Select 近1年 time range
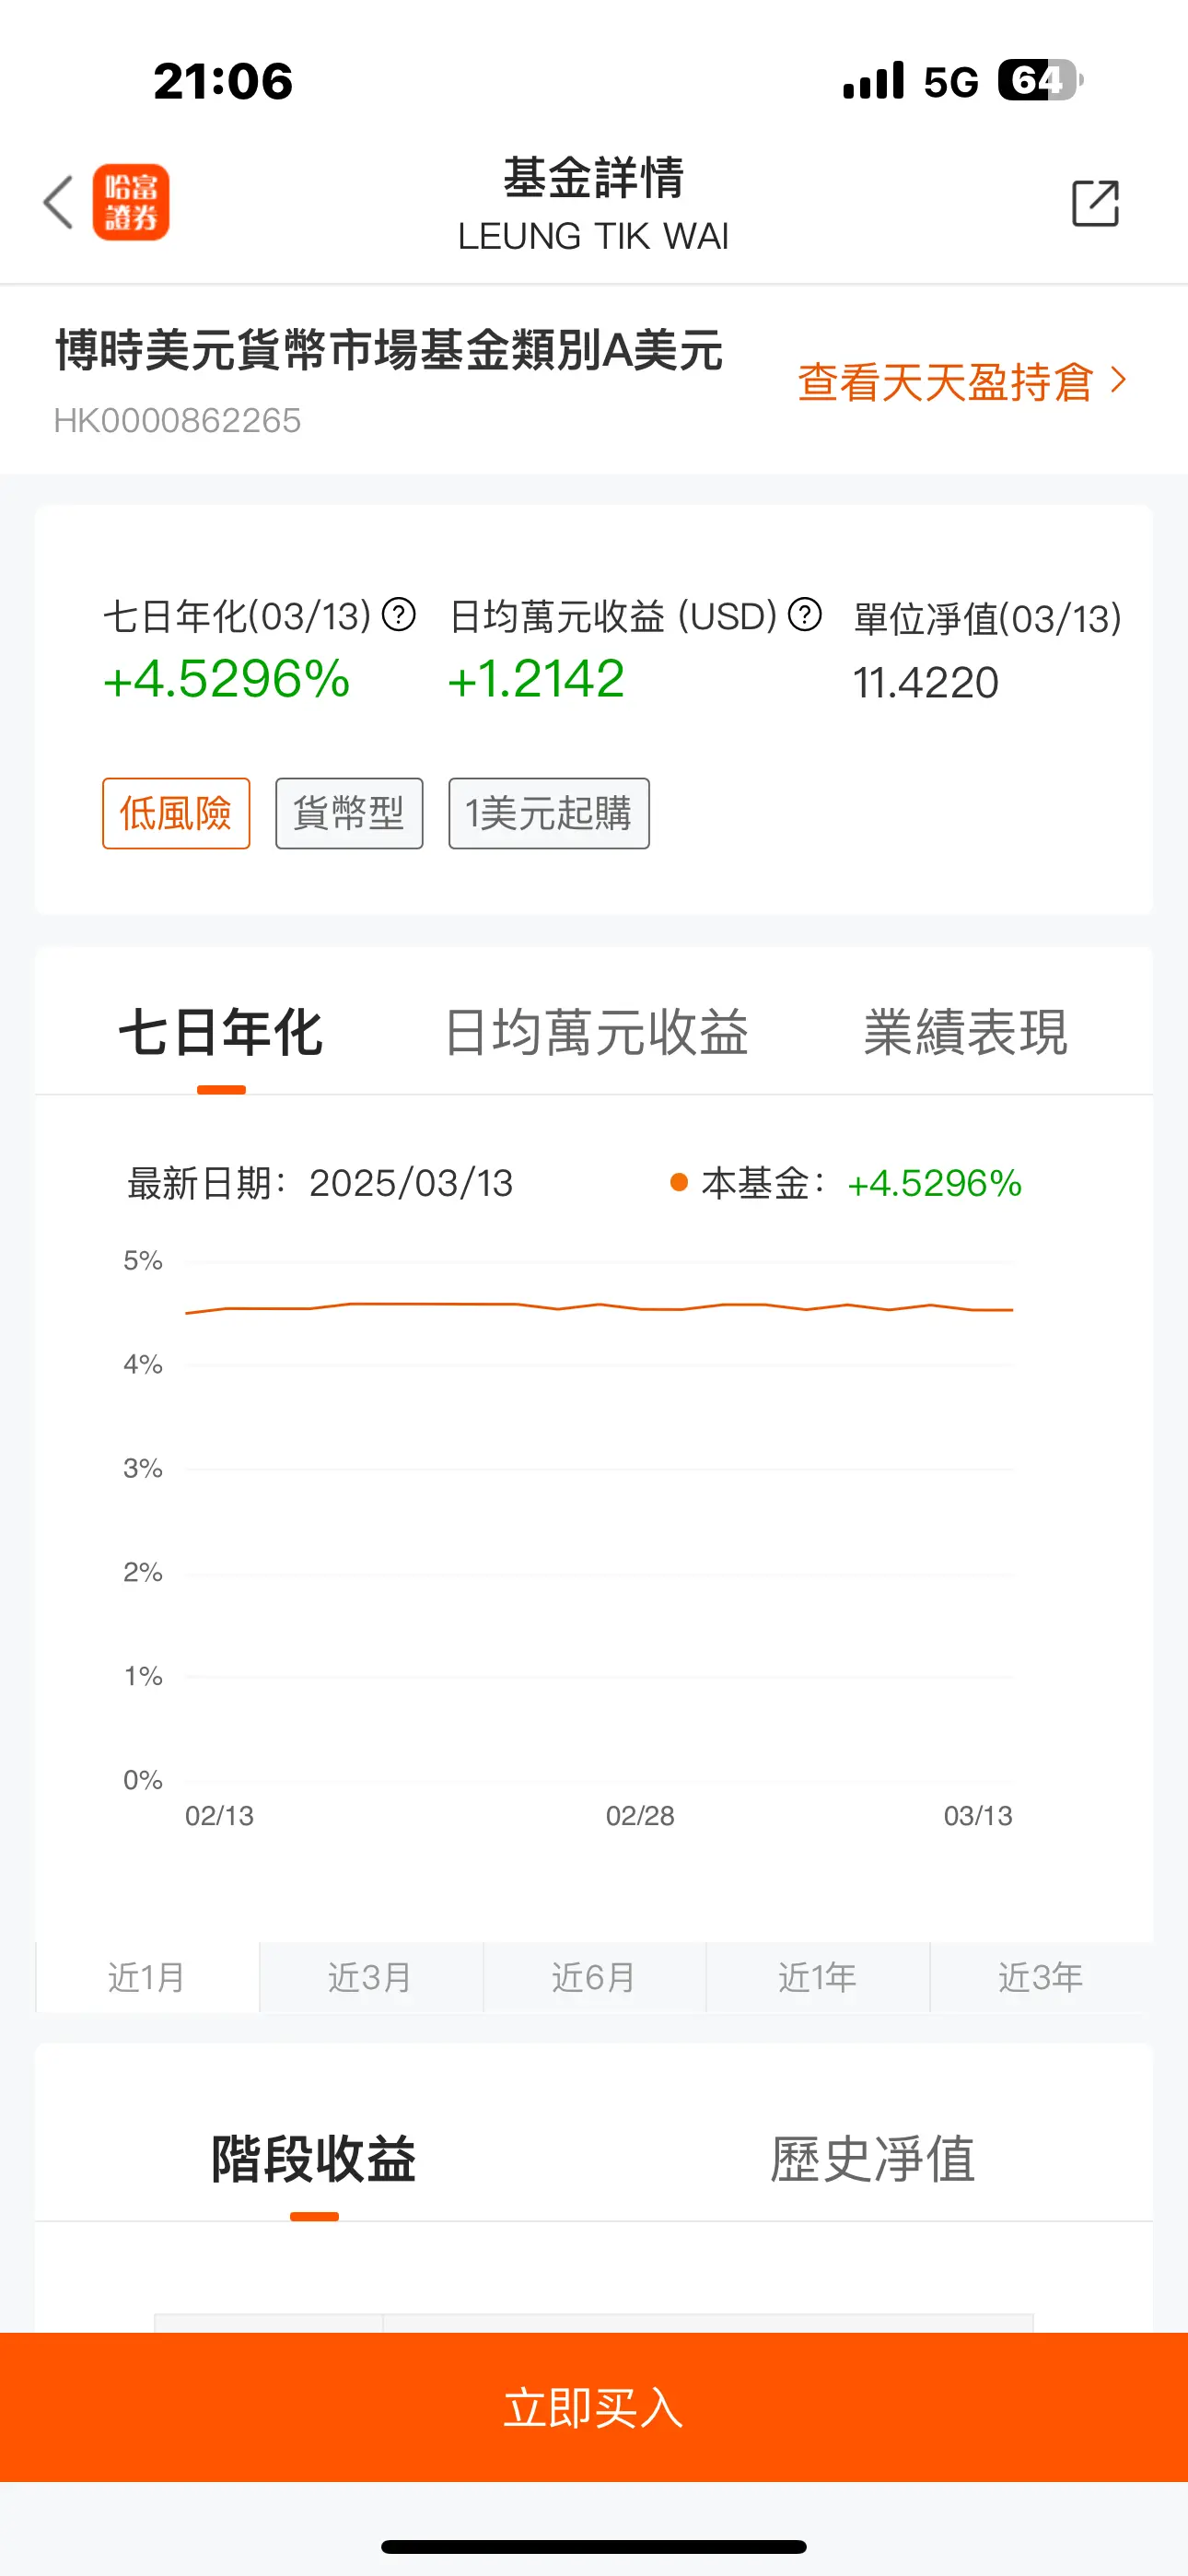 [818, 1977]
